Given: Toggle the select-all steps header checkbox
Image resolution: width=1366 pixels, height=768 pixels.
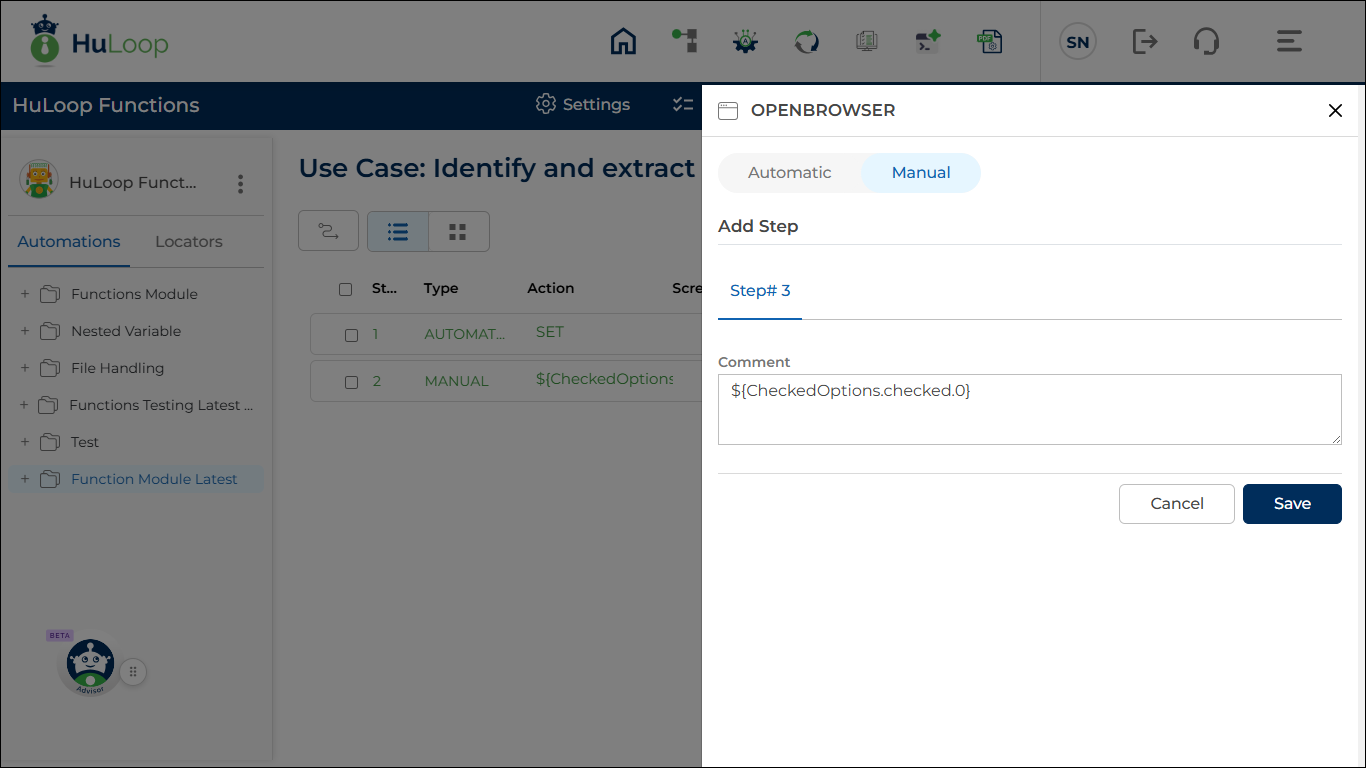Looking at the screenshot, I should point(346,289).
